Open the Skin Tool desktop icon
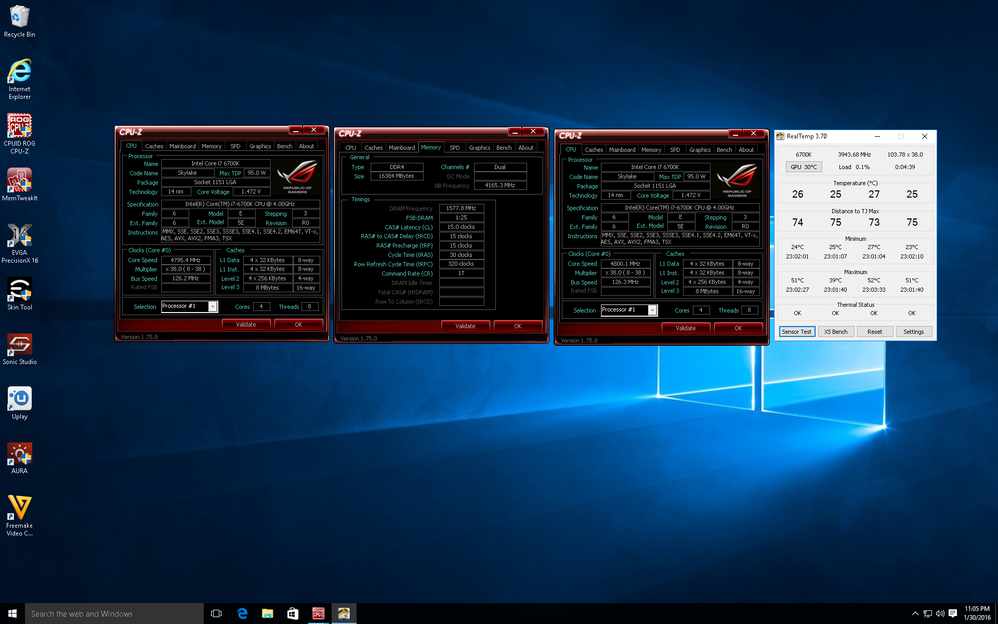998x624 pixels. pyautogui.click(x=19, y=294)
